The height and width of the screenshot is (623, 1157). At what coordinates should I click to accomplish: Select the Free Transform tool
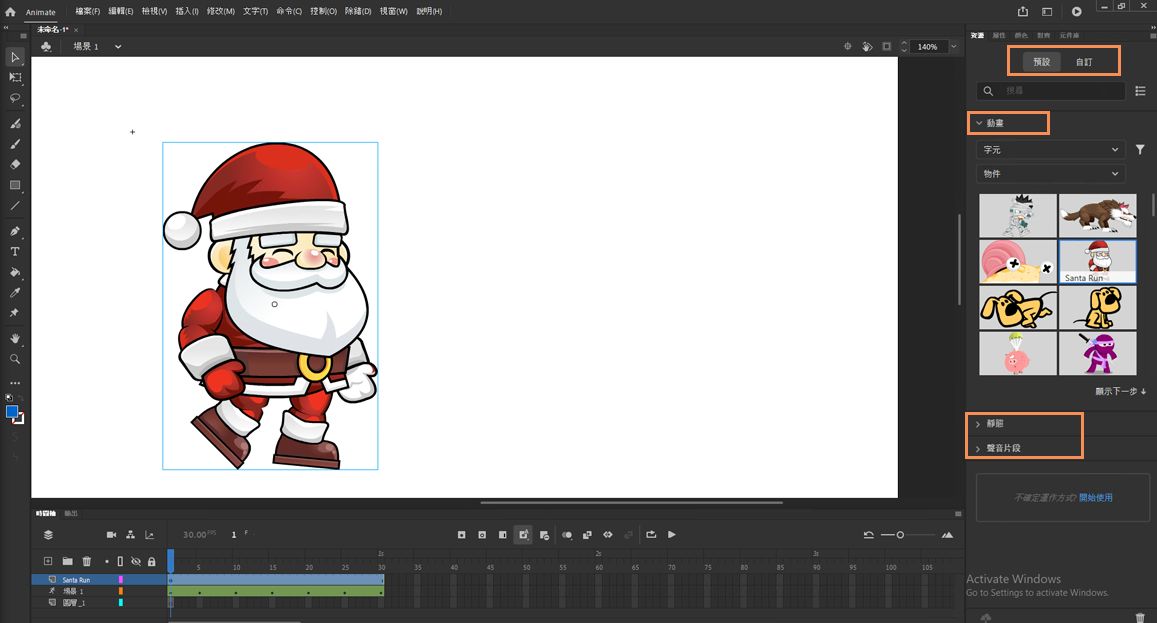tap(15, 78)
